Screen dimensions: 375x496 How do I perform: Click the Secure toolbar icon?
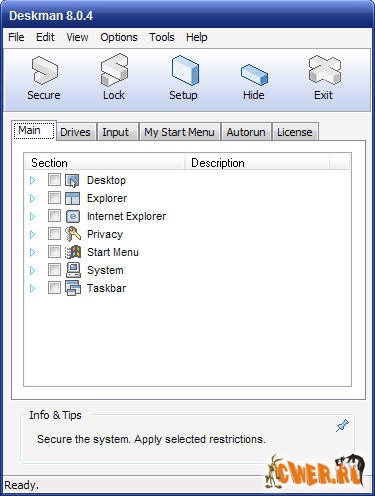(x=45, y=70)
